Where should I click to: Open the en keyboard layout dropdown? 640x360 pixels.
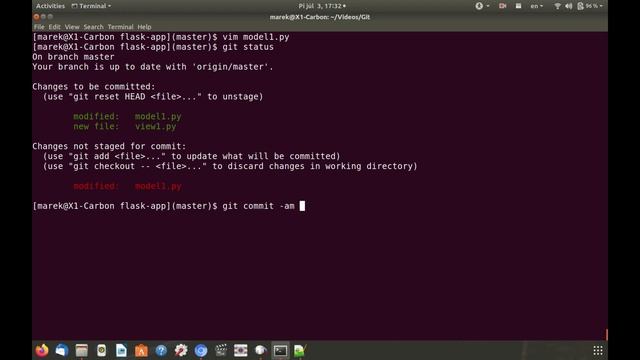point(536,6)
